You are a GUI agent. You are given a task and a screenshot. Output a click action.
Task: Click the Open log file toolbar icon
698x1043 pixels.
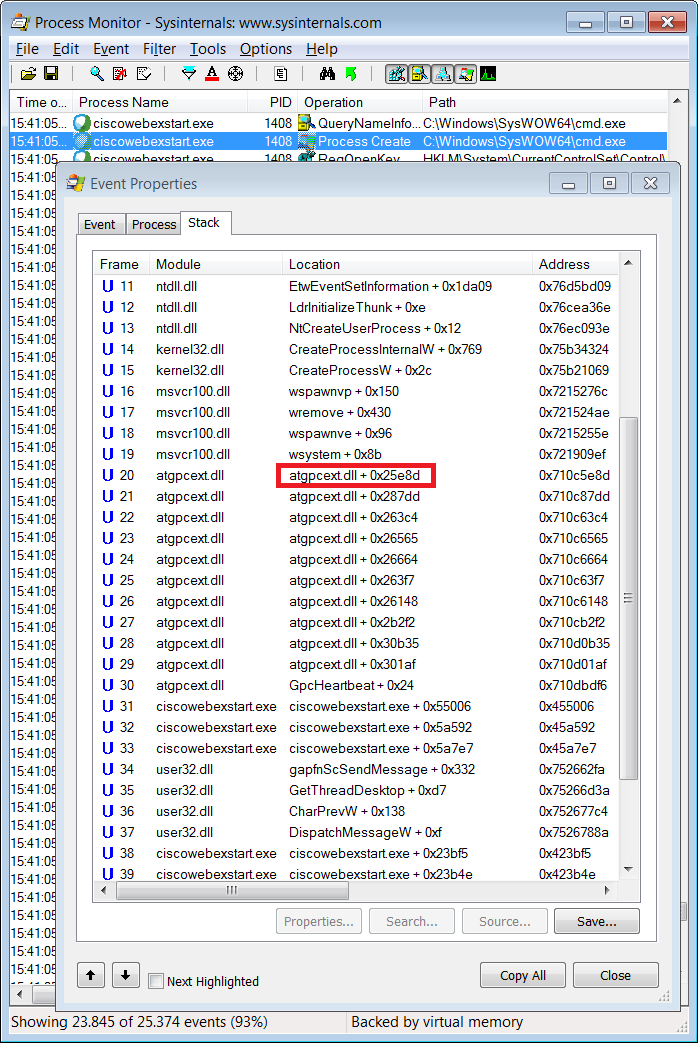coord(28,74)
